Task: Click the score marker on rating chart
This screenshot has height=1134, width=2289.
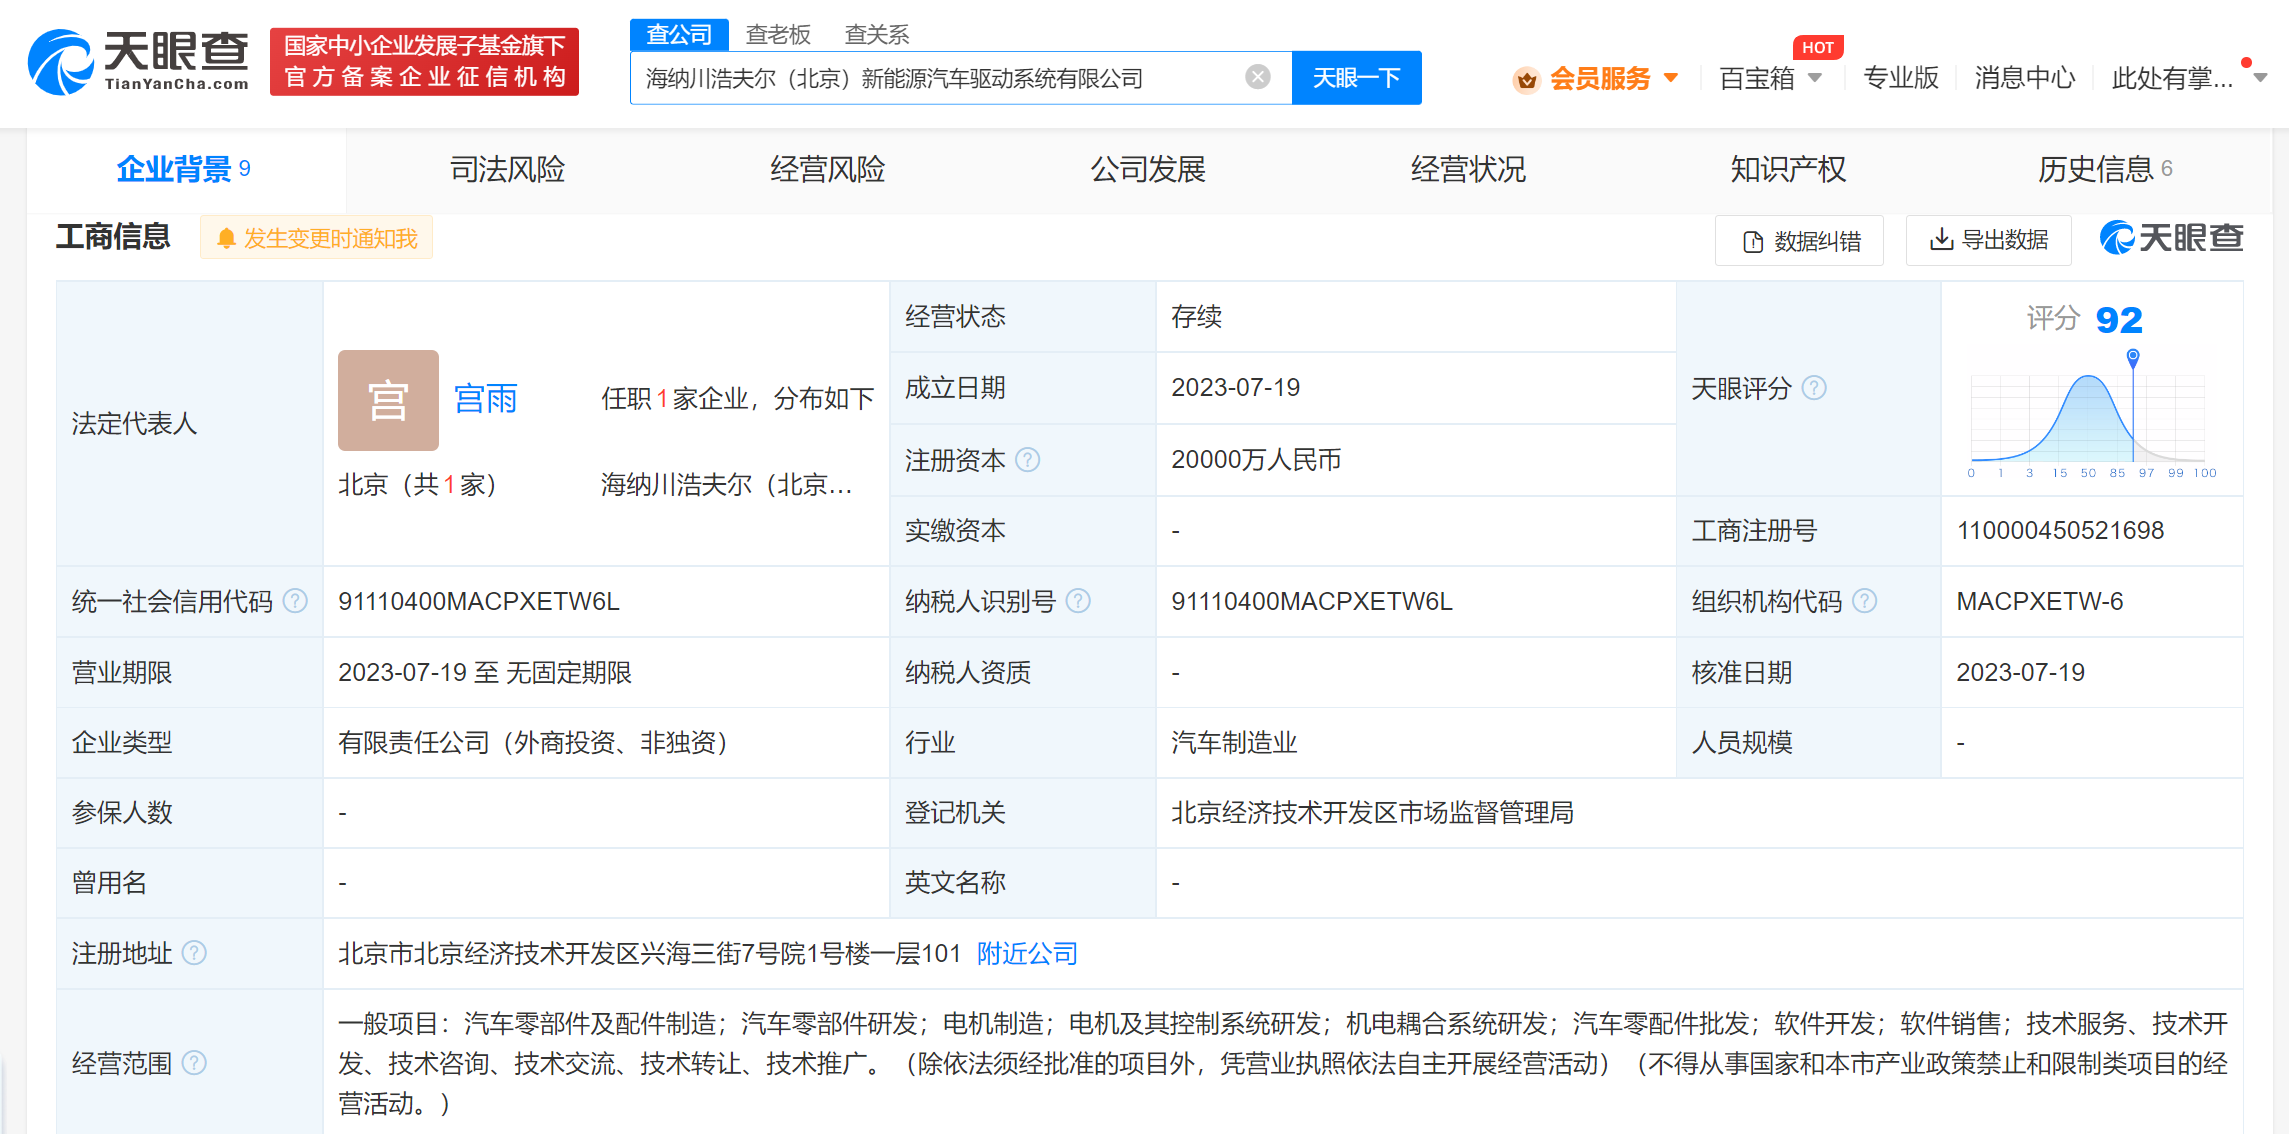Action: [x=2133, y=356]
